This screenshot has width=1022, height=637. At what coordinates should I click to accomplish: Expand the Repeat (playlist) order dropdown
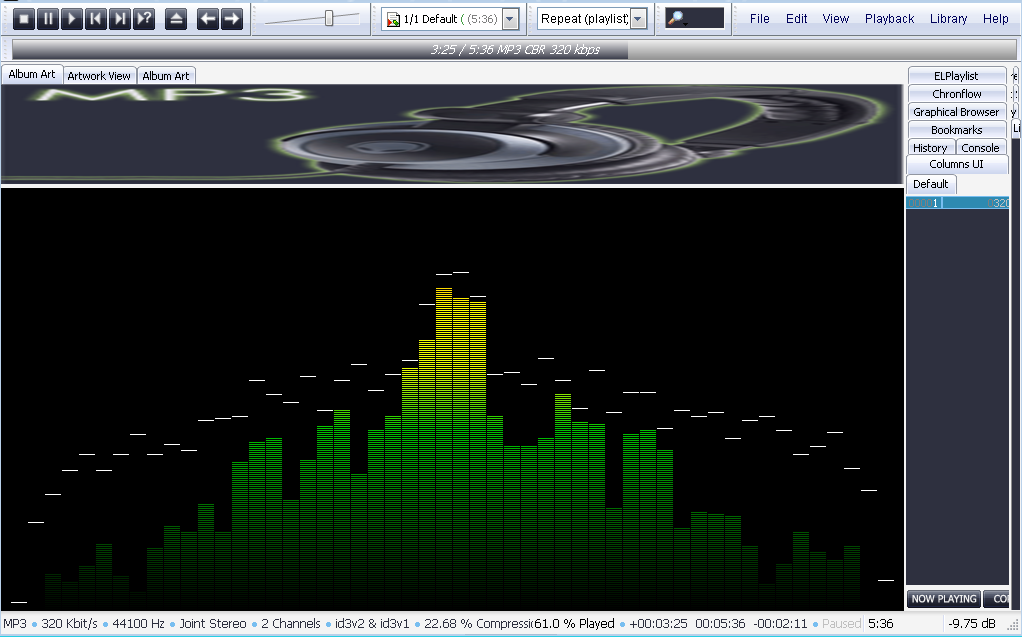pos(638,19)
